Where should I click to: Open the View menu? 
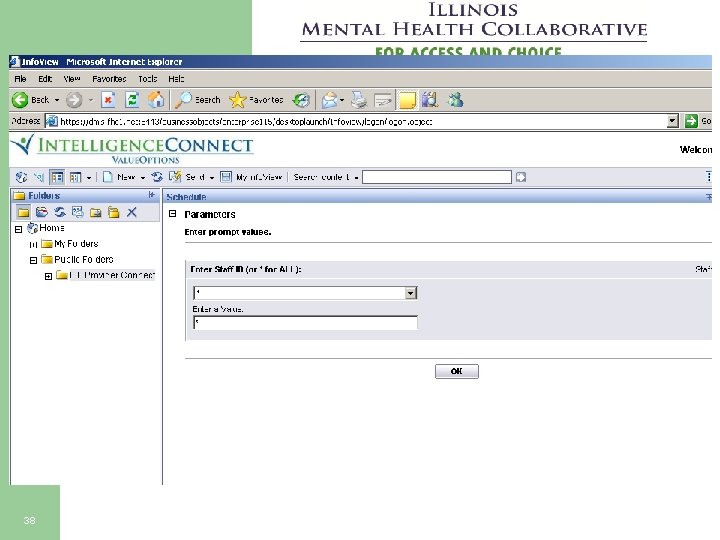pyautogui.click(x=72, y=79)
